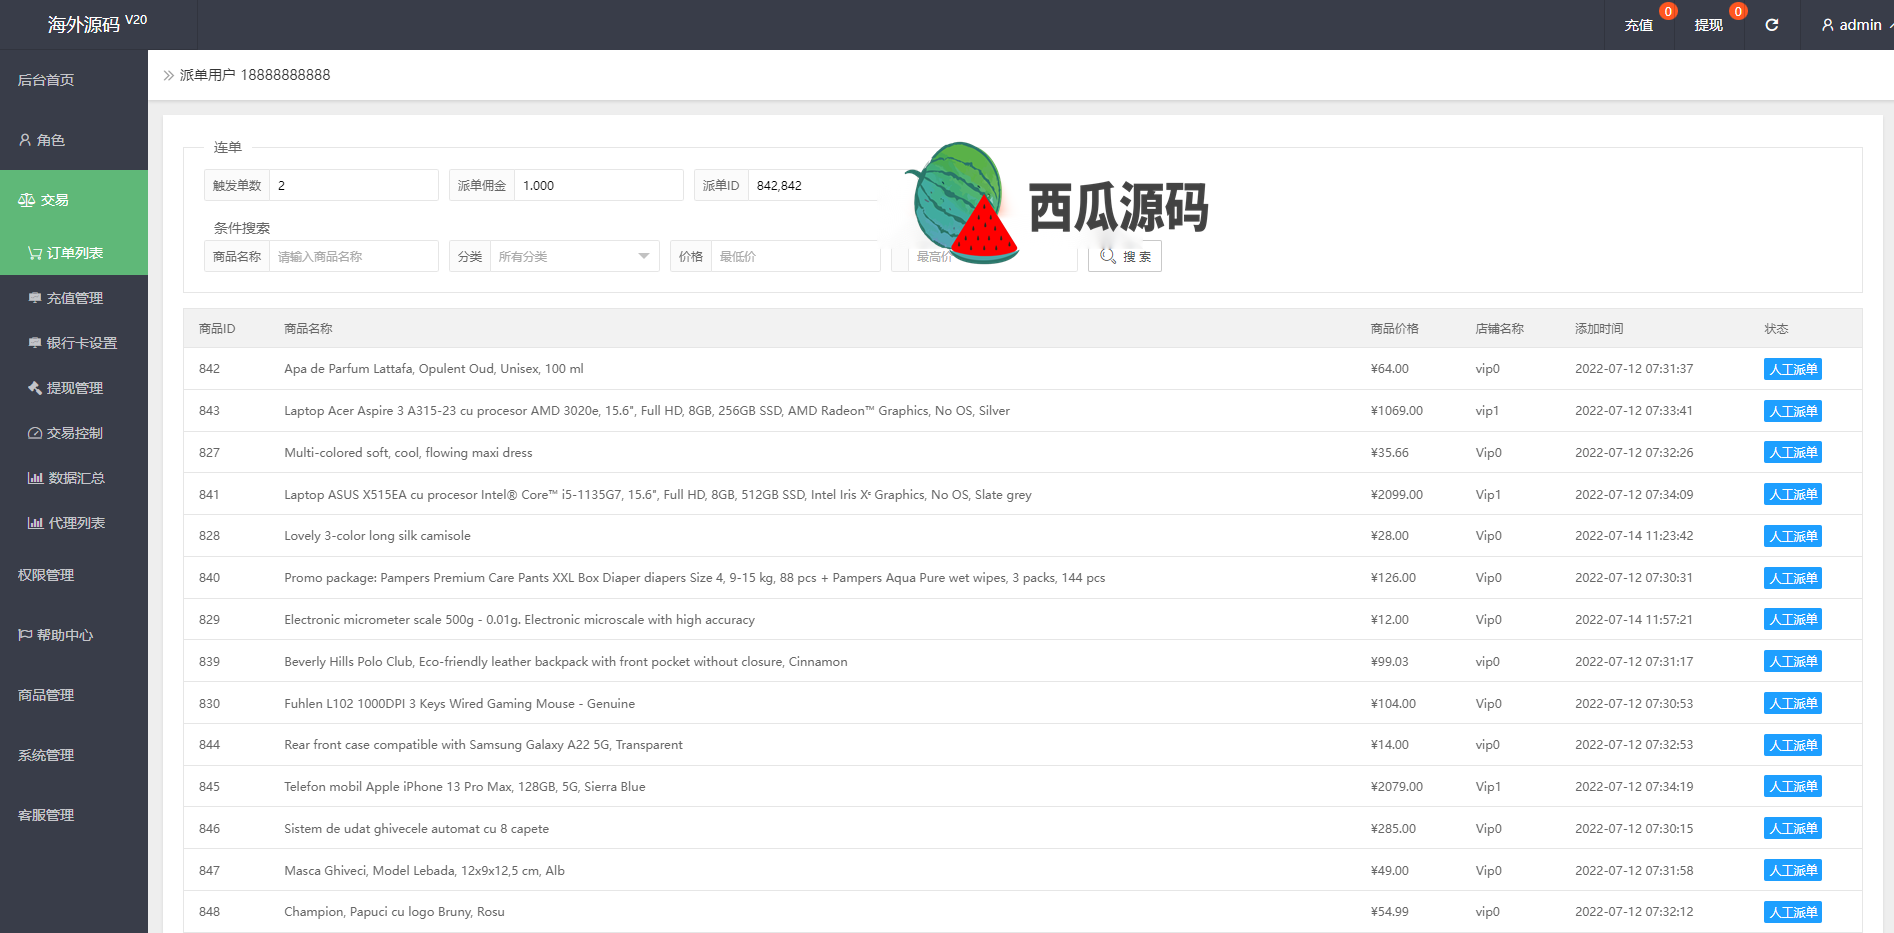This screenshot has width=1894, height=933.
Task: Open 数据汇总 in sidebar
Action: coord(76,478)
